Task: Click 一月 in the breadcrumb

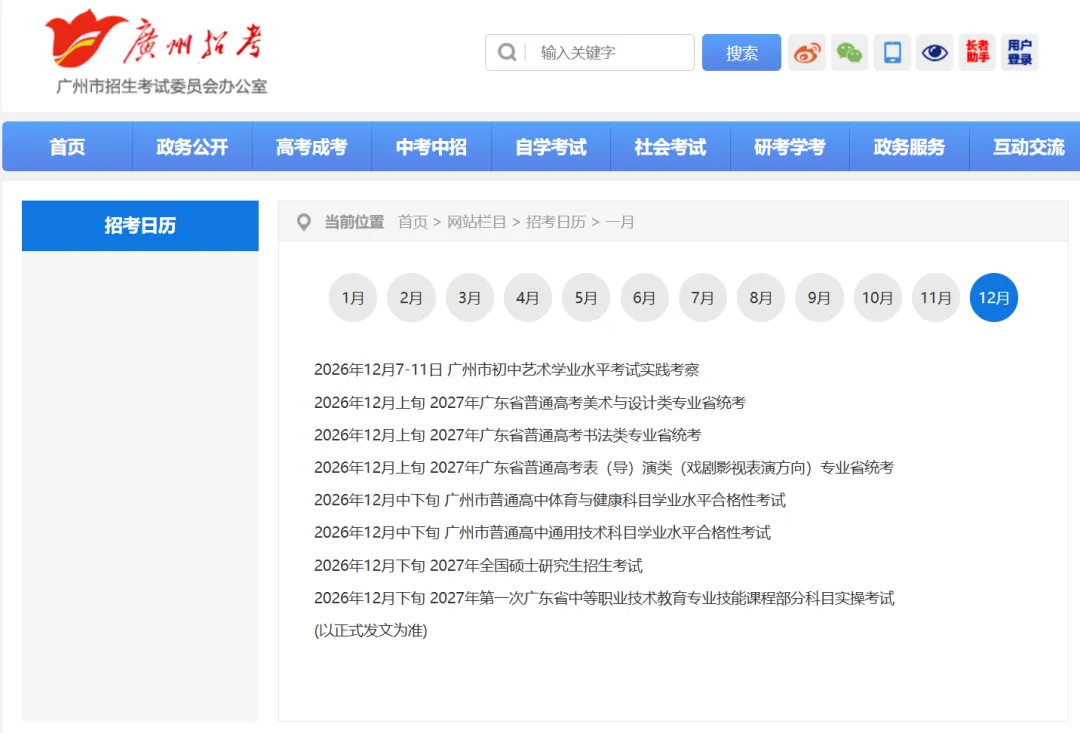Action: coord(620,222)
